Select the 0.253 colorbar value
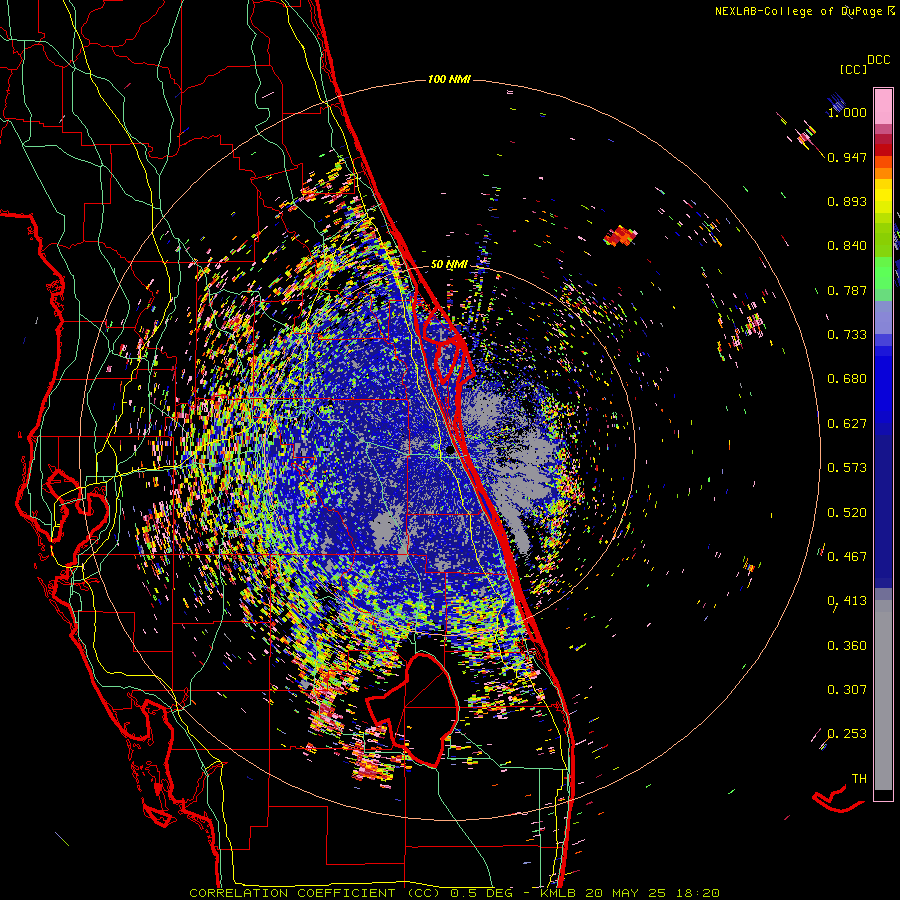Image resolution: width=900 pixels, height=900 pixels. (847, 734)
